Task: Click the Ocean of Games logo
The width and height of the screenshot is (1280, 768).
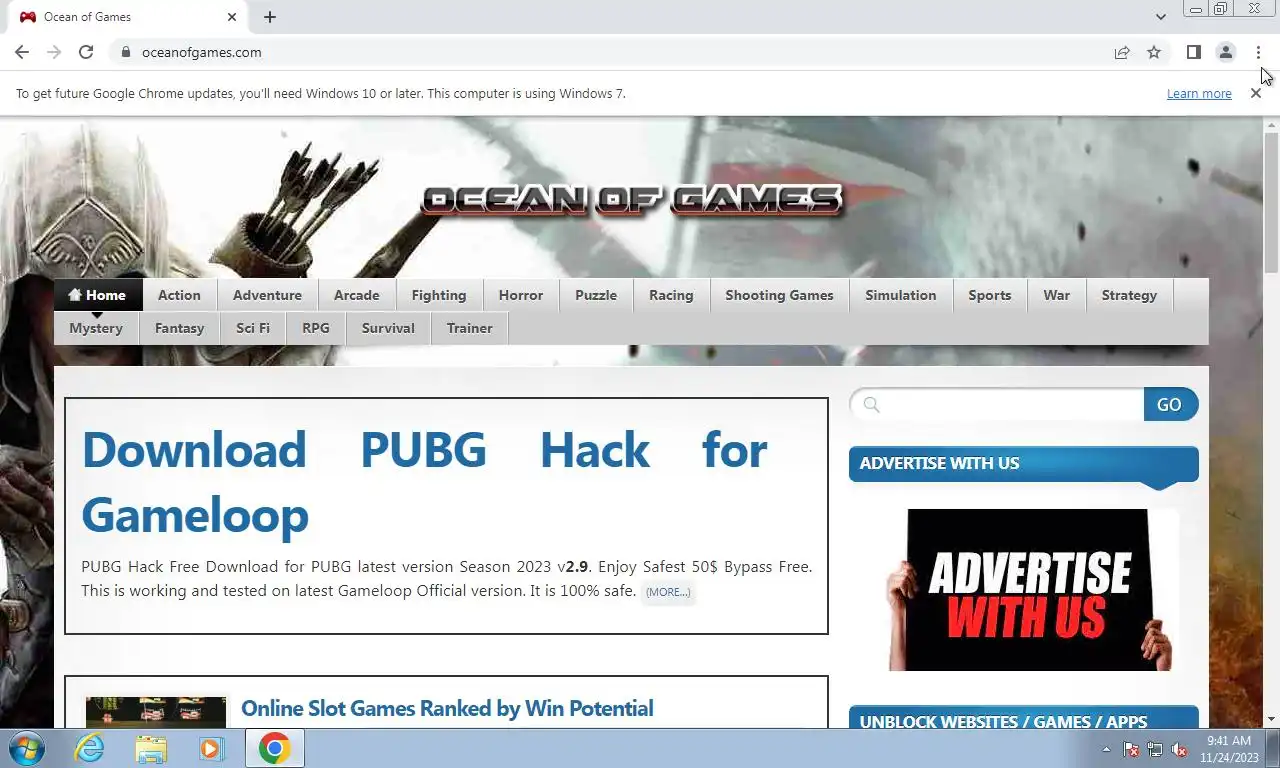Action: pos(632,200)
